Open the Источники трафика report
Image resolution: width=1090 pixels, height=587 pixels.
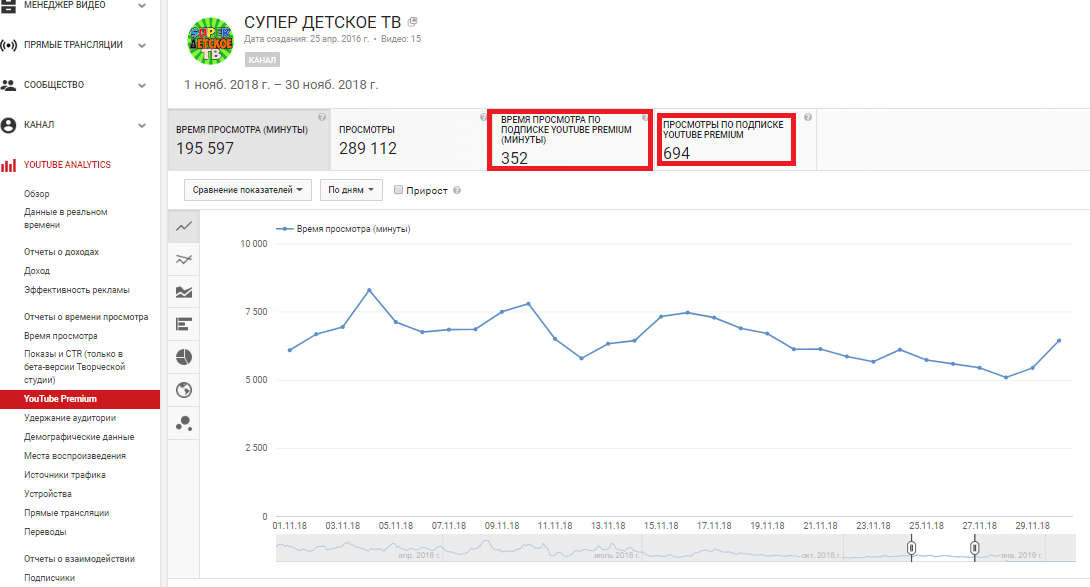pyautogui.click(x=64, y=475)
